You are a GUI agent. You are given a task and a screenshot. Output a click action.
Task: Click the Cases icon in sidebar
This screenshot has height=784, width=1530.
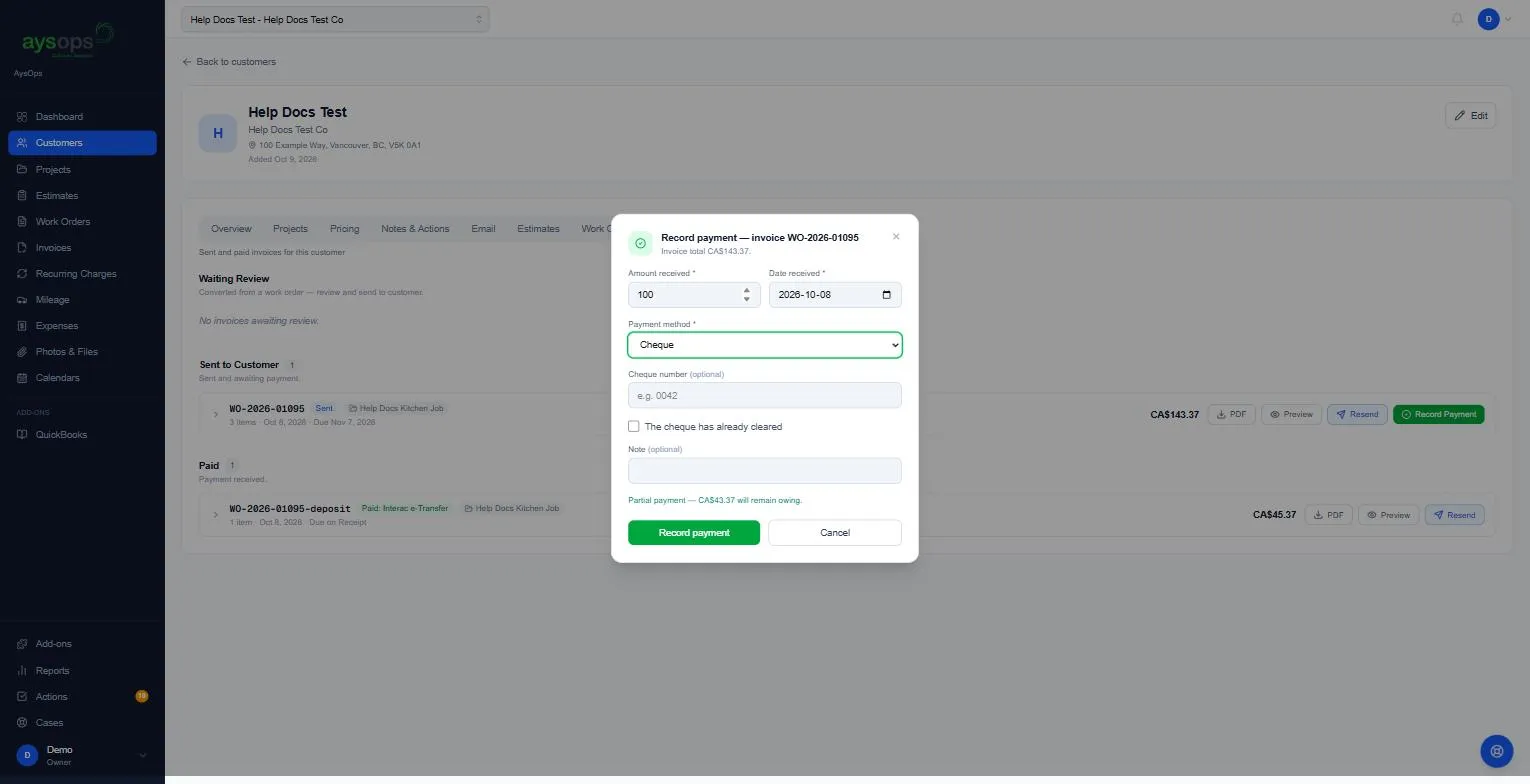click(22, 723)
